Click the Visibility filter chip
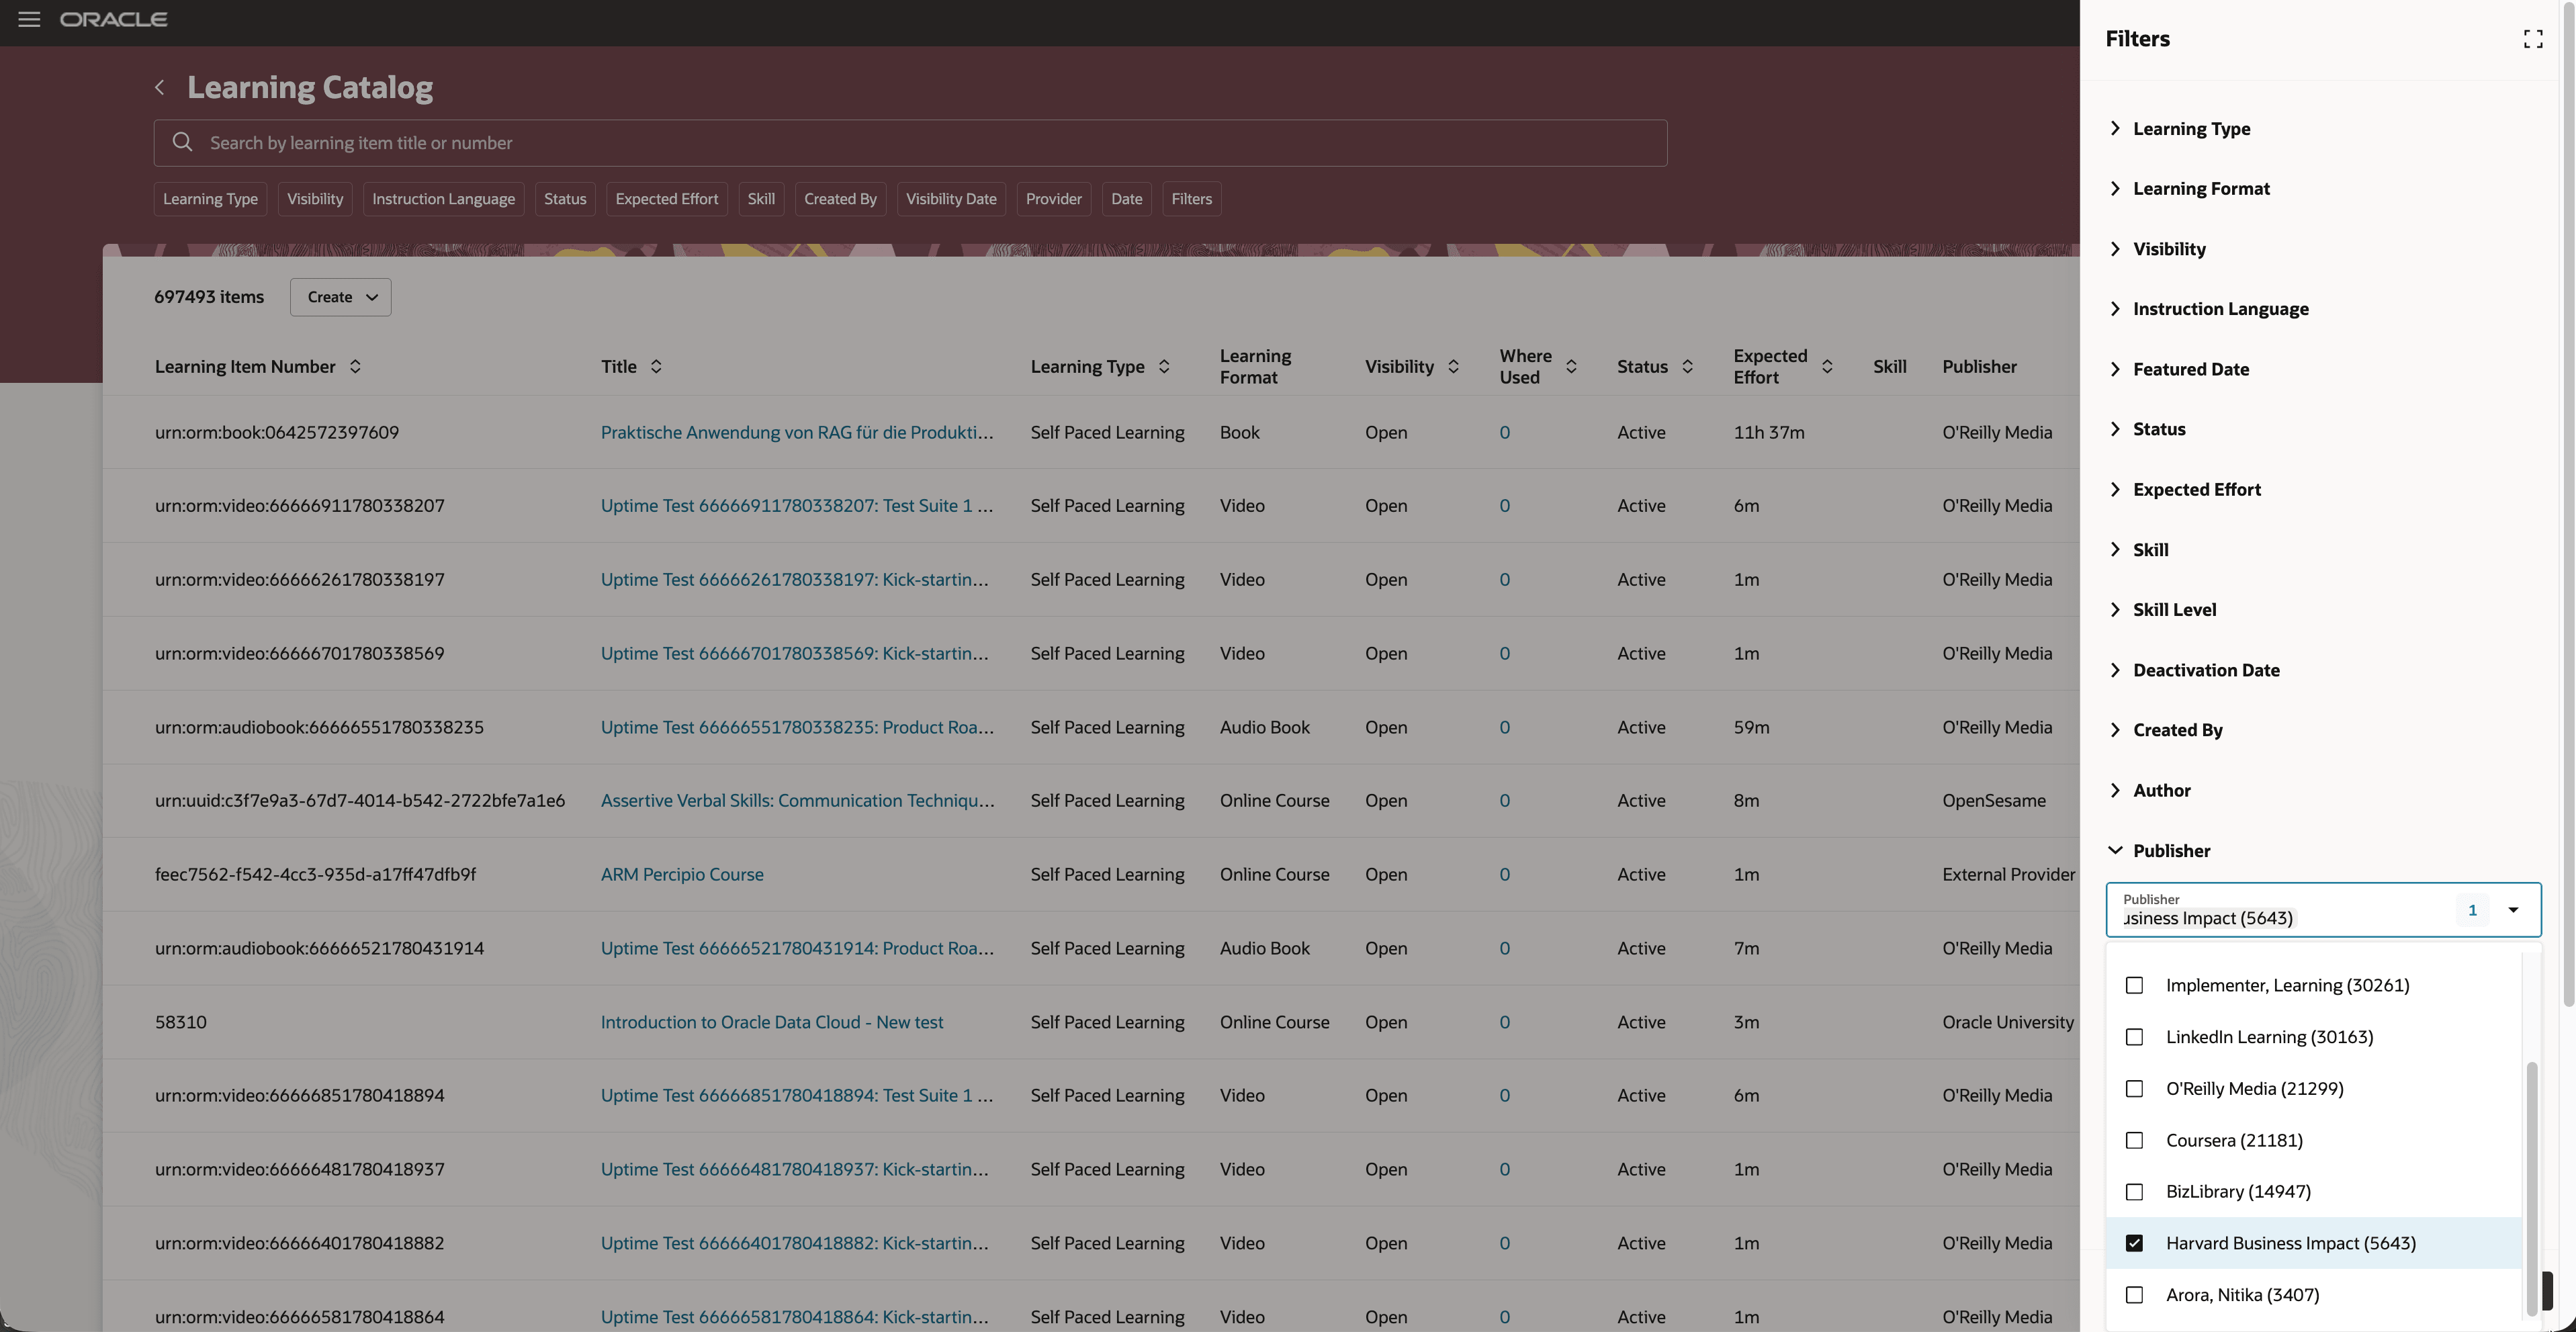 coord(315,199)
